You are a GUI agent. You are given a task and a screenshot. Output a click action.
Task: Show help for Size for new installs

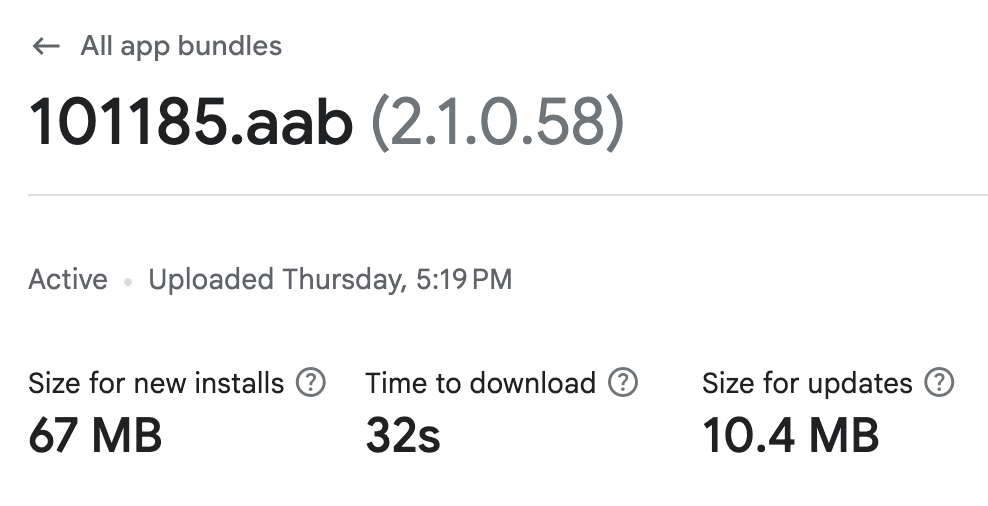(x=312, y=382)
